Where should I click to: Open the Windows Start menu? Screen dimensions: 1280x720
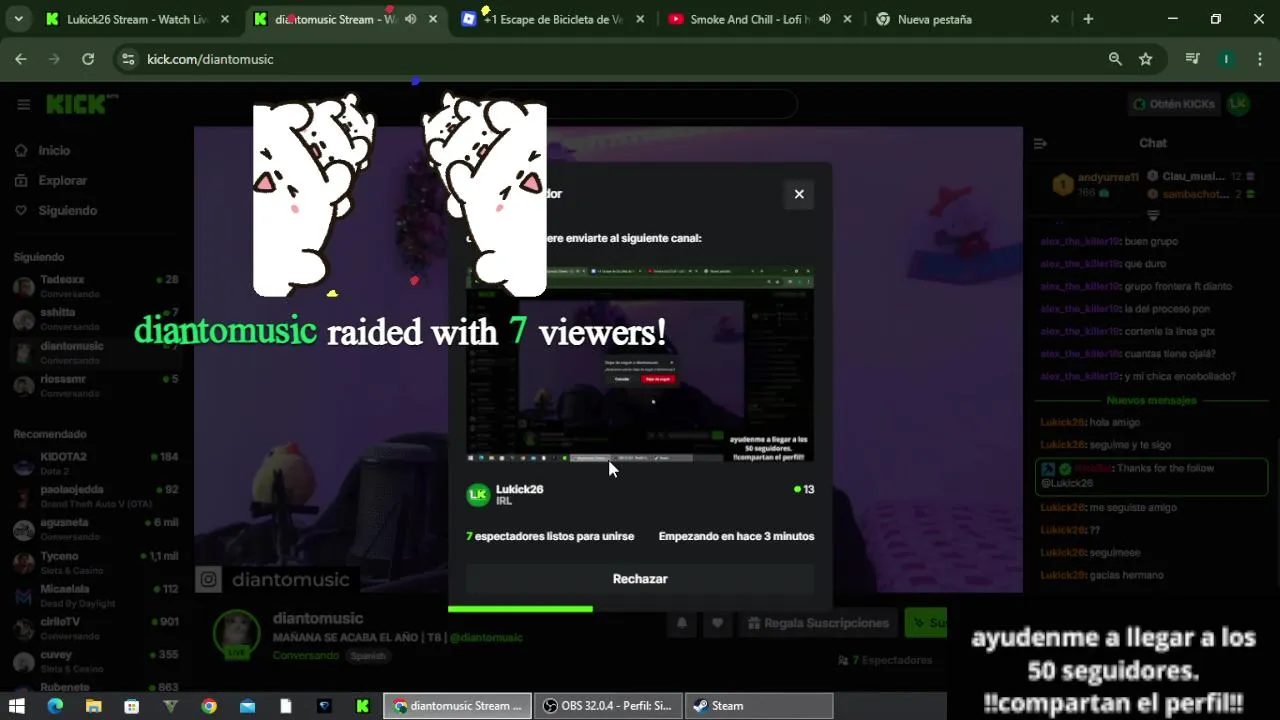17,706
